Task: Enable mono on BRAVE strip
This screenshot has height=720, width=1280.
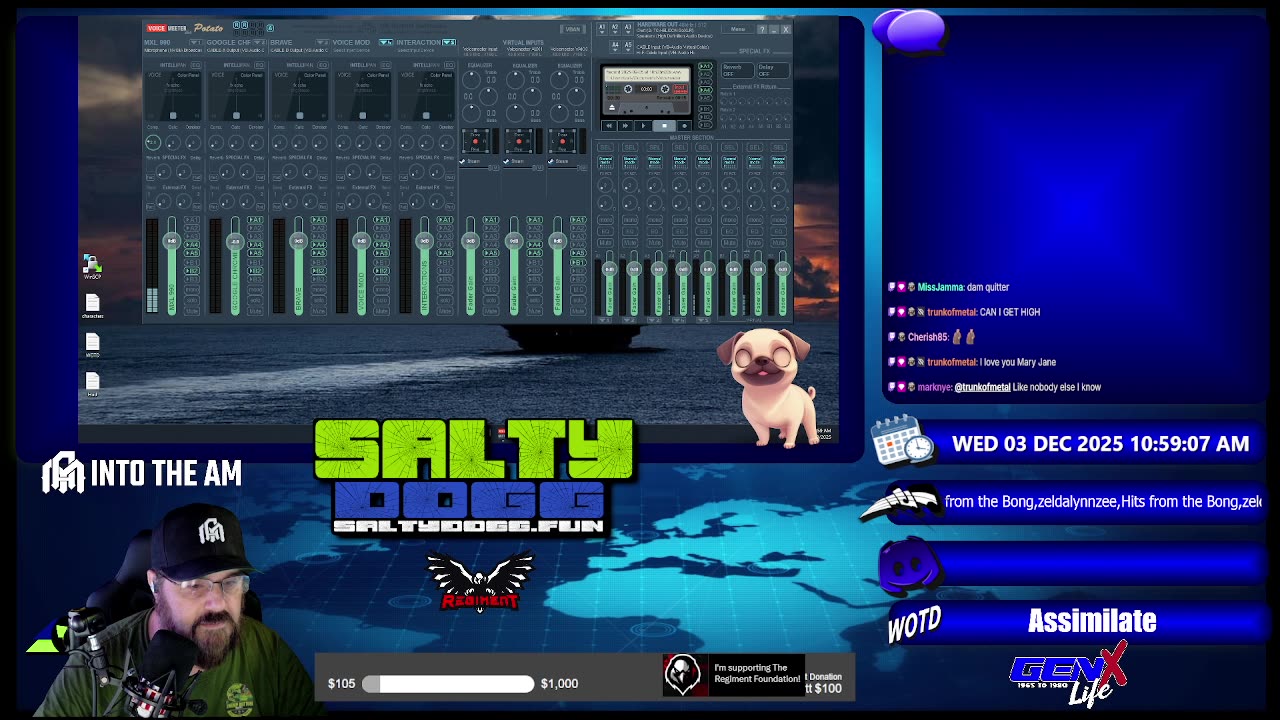Action: point(318,289)
